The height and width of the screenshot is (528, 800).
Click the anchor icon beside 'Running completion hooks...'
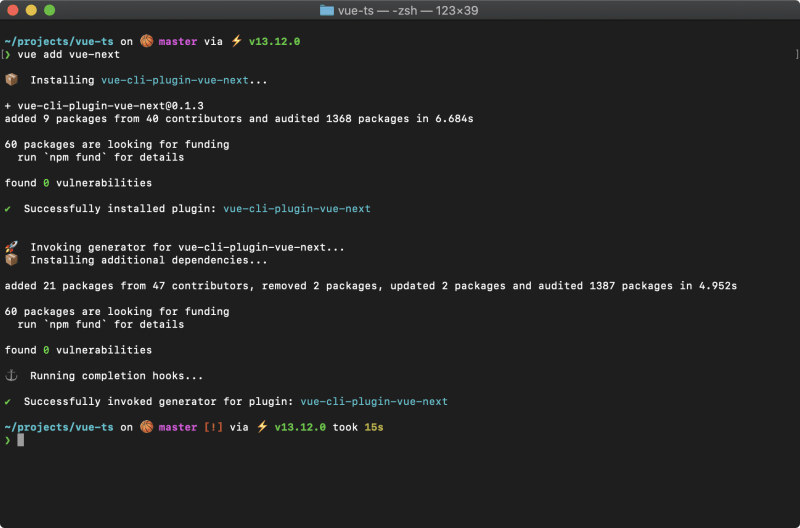(11, 375)
